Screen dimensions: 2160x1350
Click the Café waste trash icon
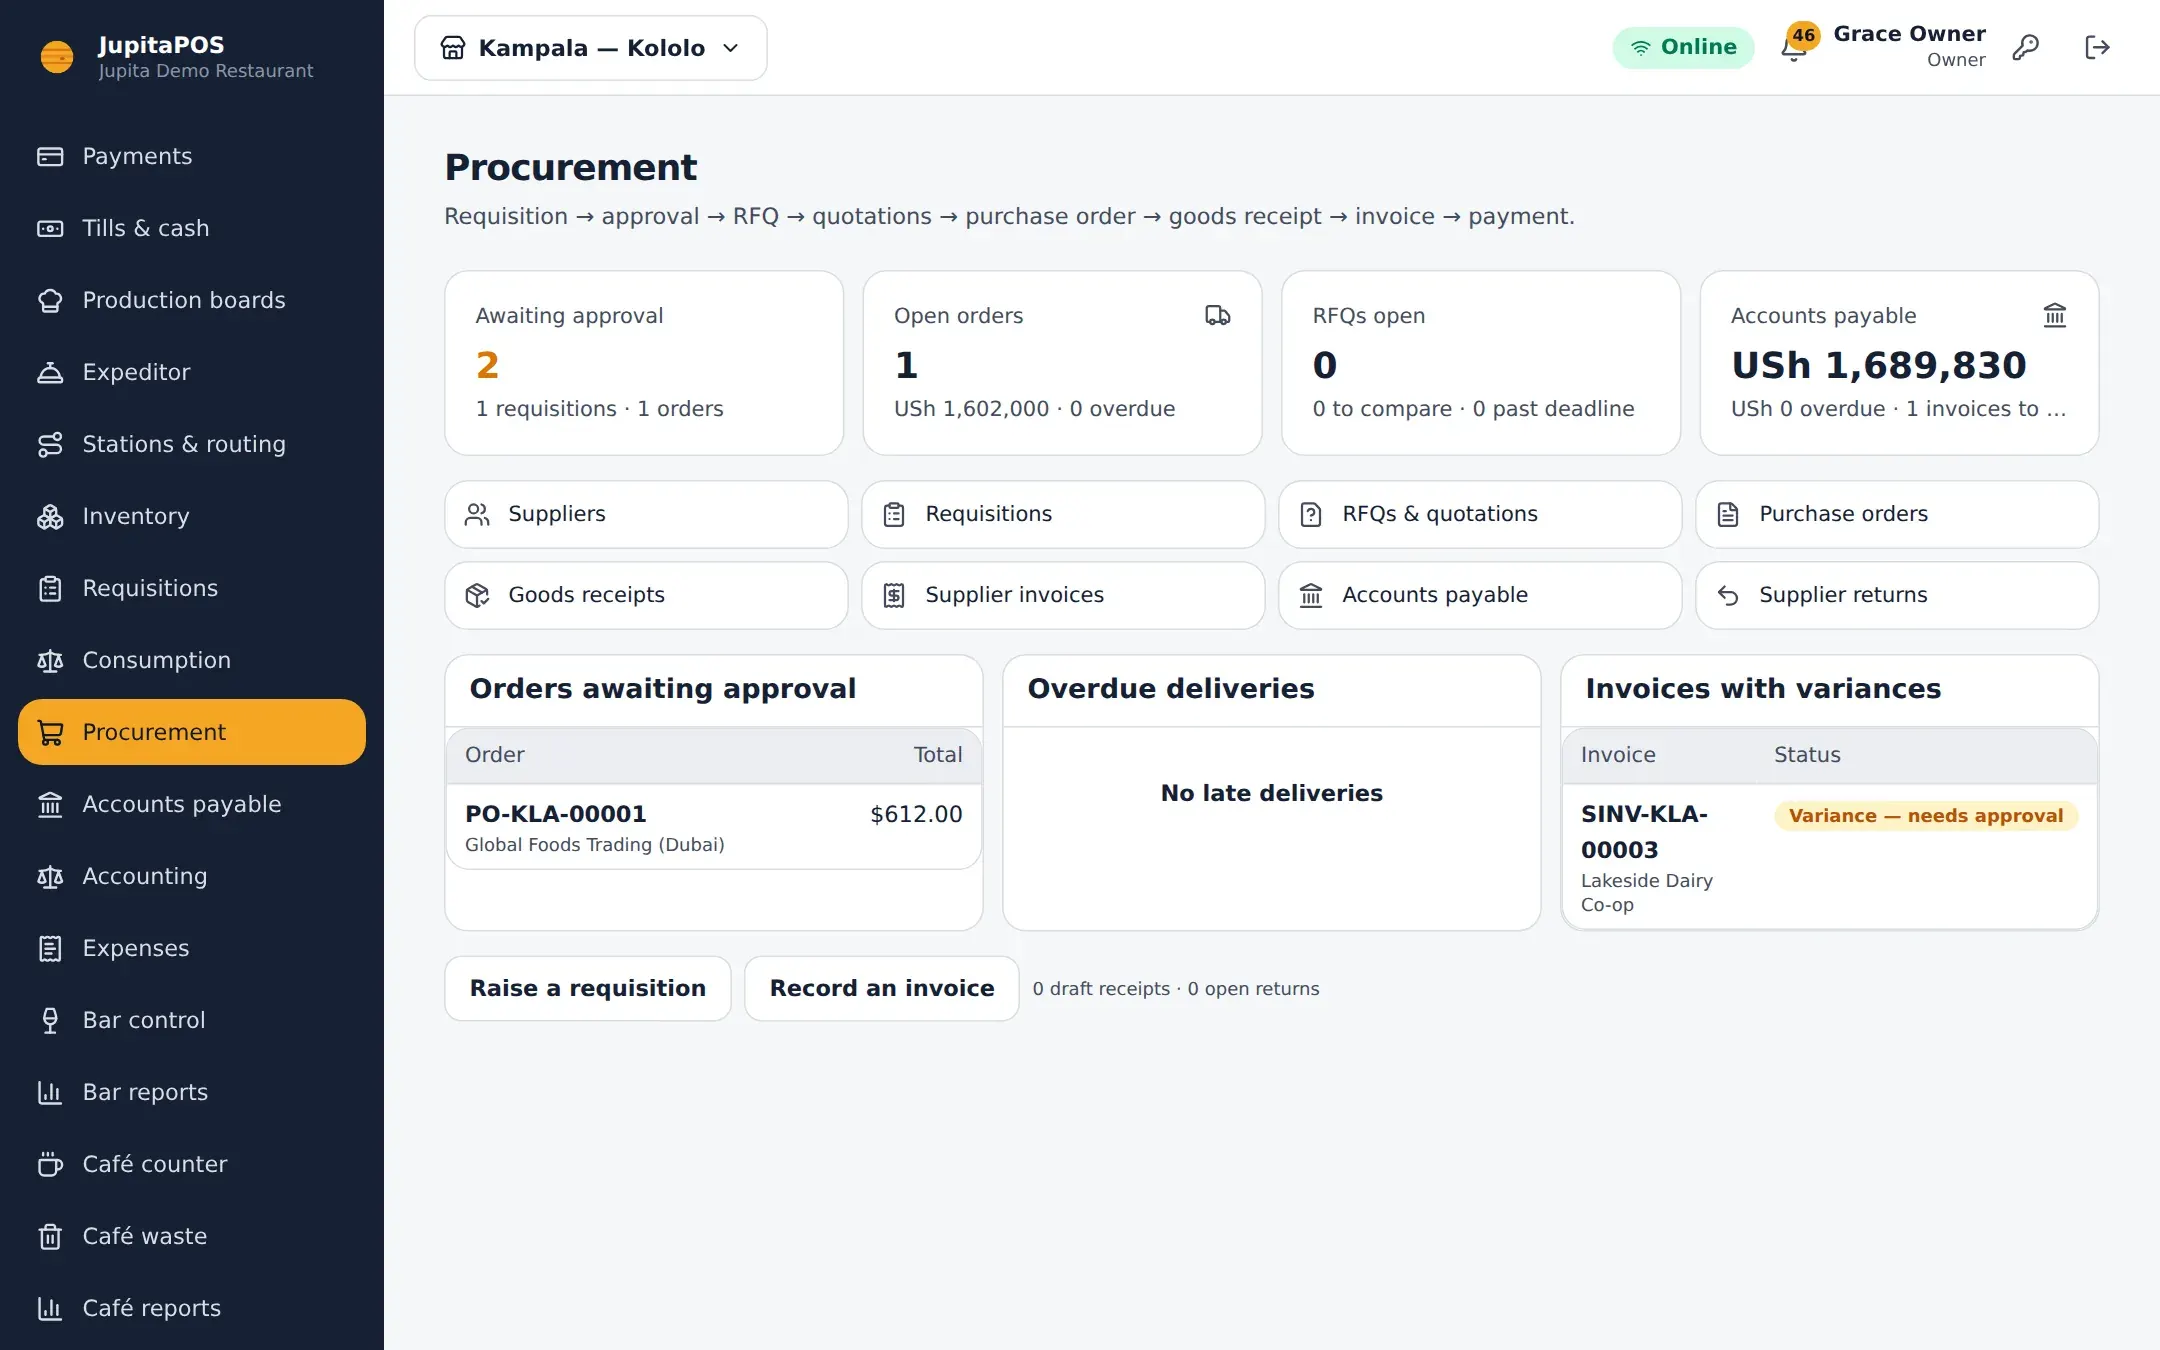(x=50, y=1236)
